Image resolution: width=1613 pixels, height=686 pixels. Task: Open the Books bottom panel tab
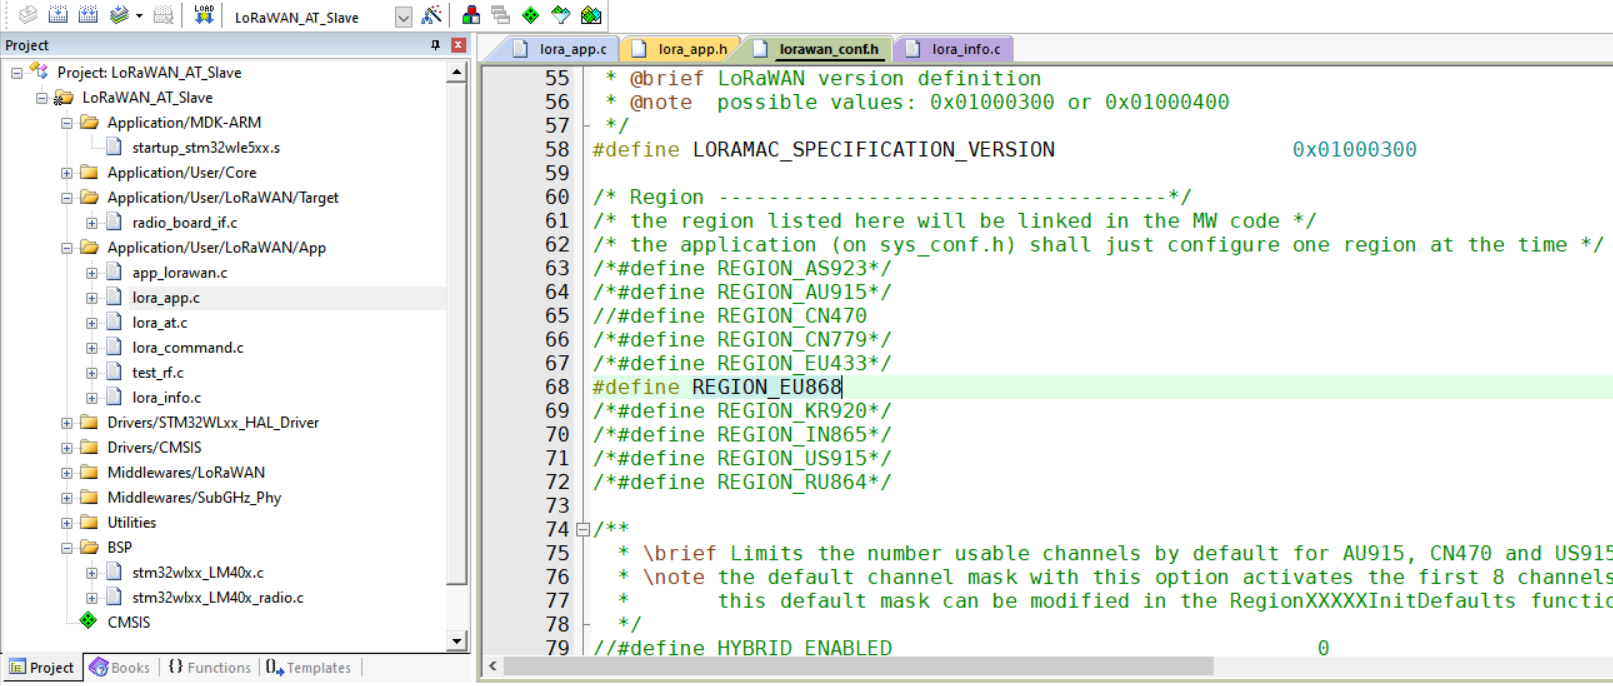click(x=120, y=667)
